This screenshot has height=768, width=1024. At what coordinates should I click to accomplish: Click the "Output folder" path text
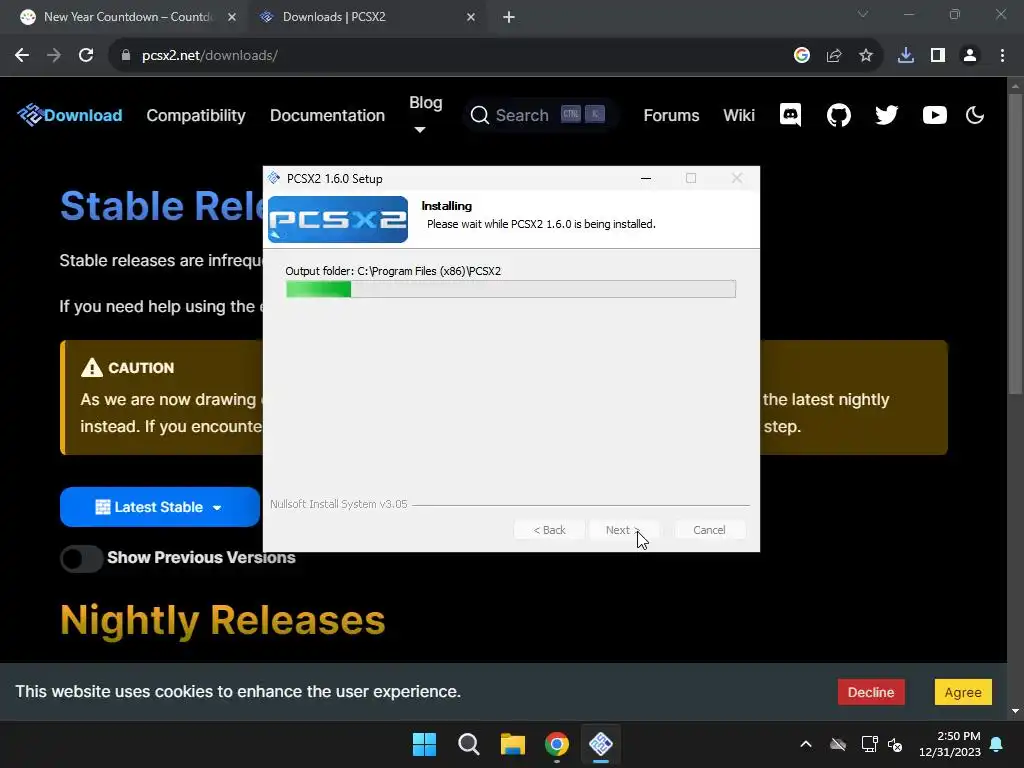pos(393,271)
